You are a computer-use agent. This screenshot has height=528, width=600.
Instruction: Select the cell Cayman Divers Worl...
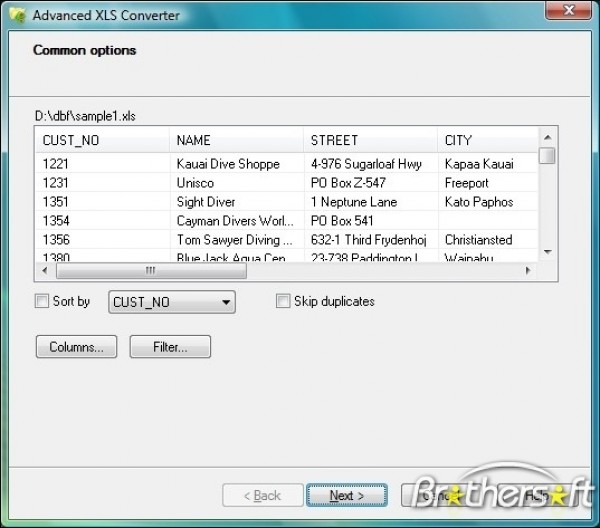point(236,221)
